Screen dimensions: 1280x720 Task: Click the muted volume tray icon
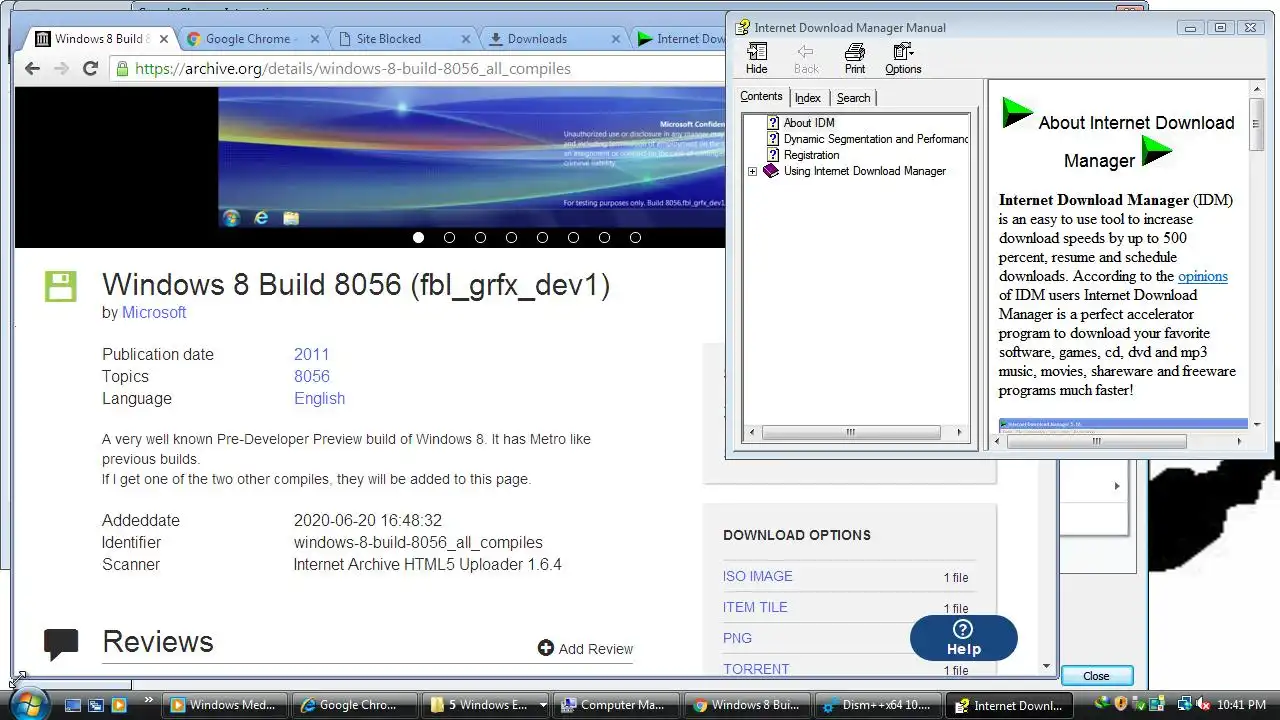1203,705
